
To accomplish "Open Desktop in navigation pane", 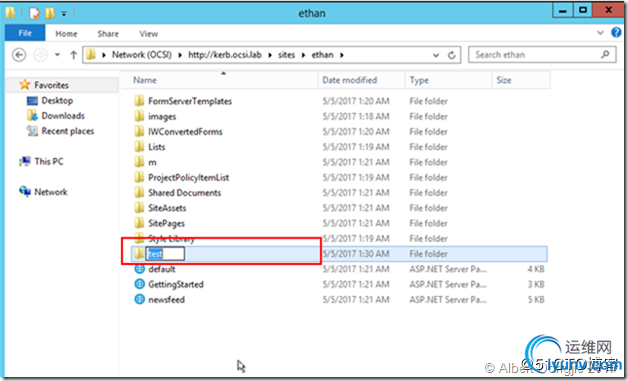I will (57, 101).
